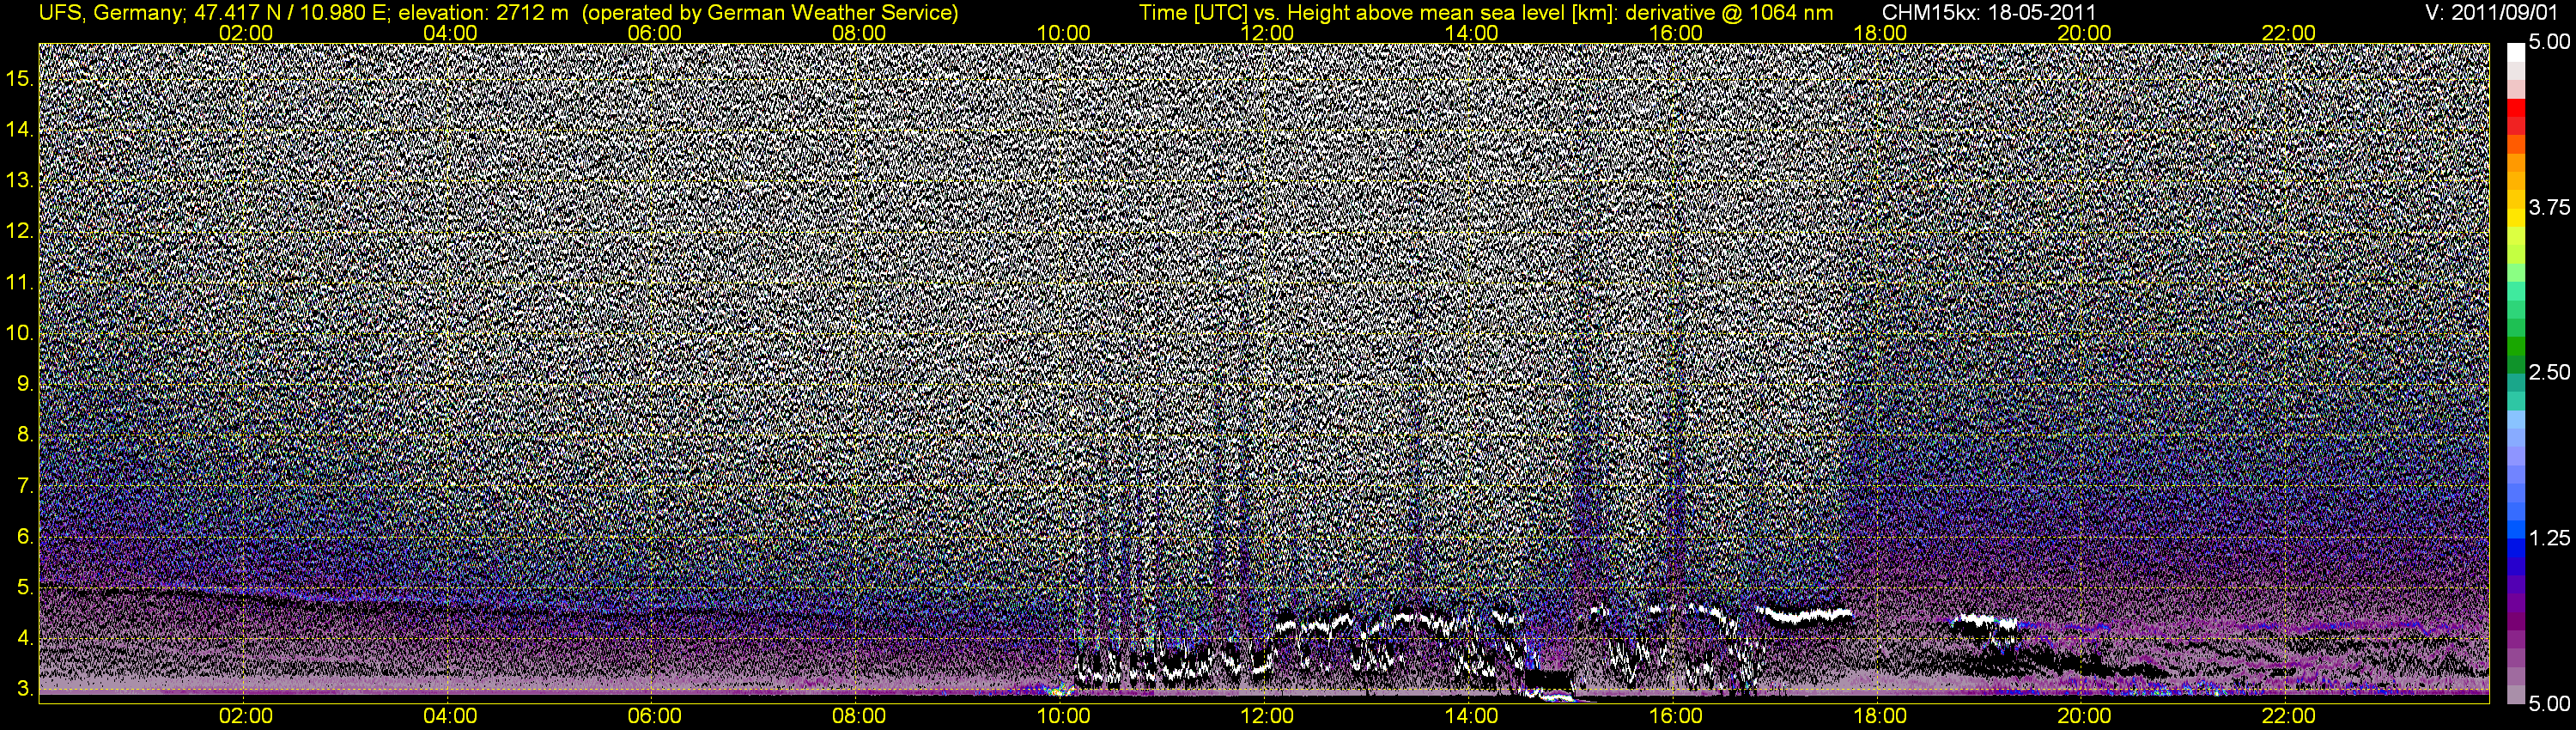Viewport: 2576px width, 730px height.
Task: Click the 15. km height axis label
Action: point(20,78)
